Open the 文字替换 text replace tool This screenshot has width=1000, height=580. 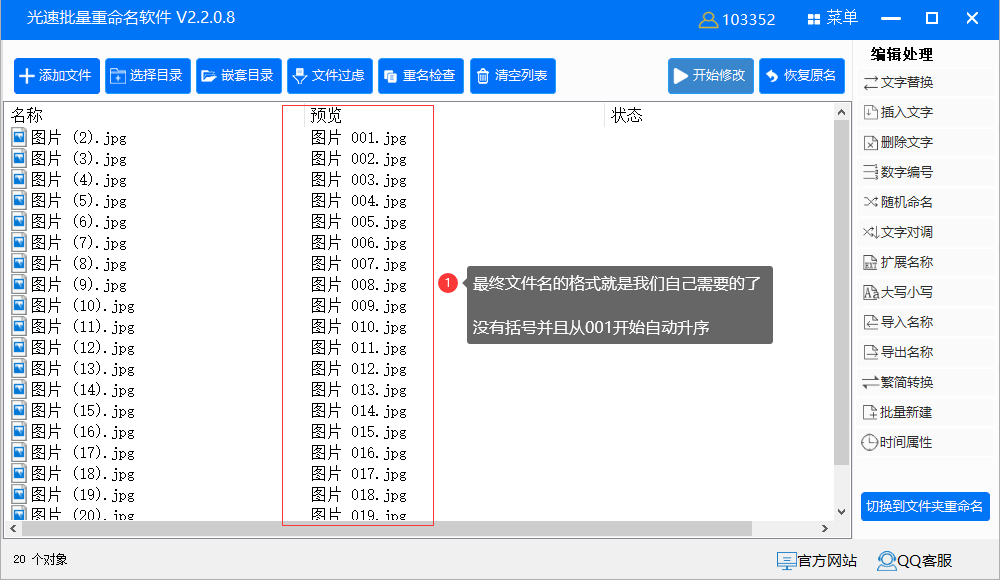tap(898, 82)
